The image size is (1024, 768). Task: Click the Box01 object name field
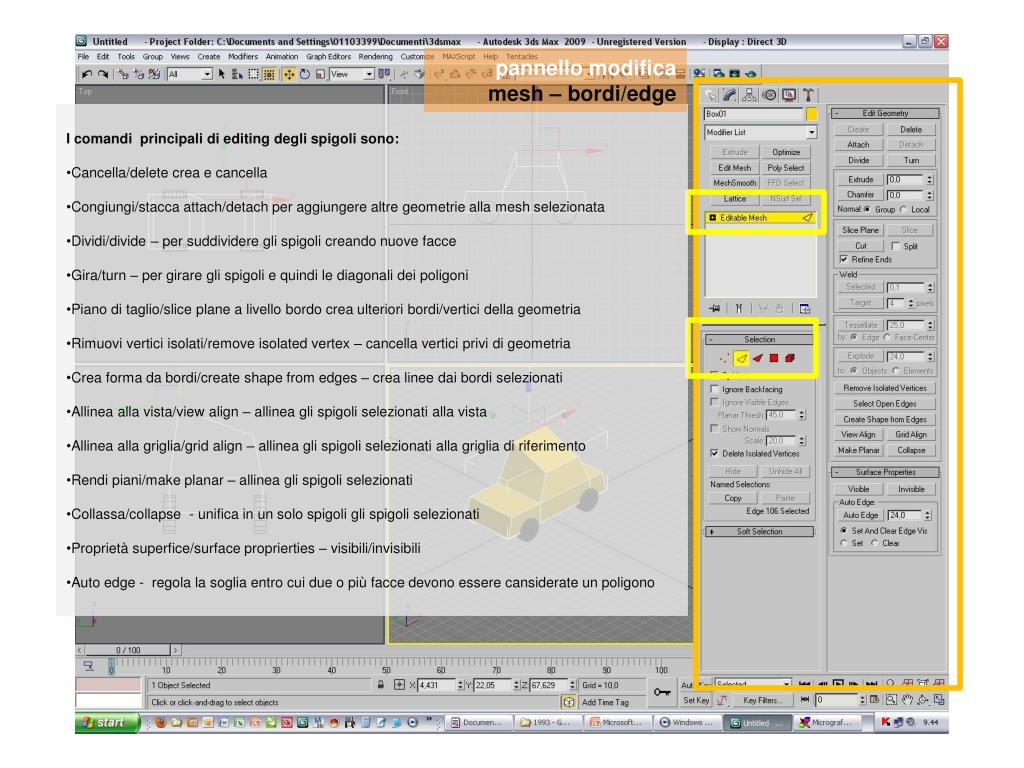(x=754, y=114)
